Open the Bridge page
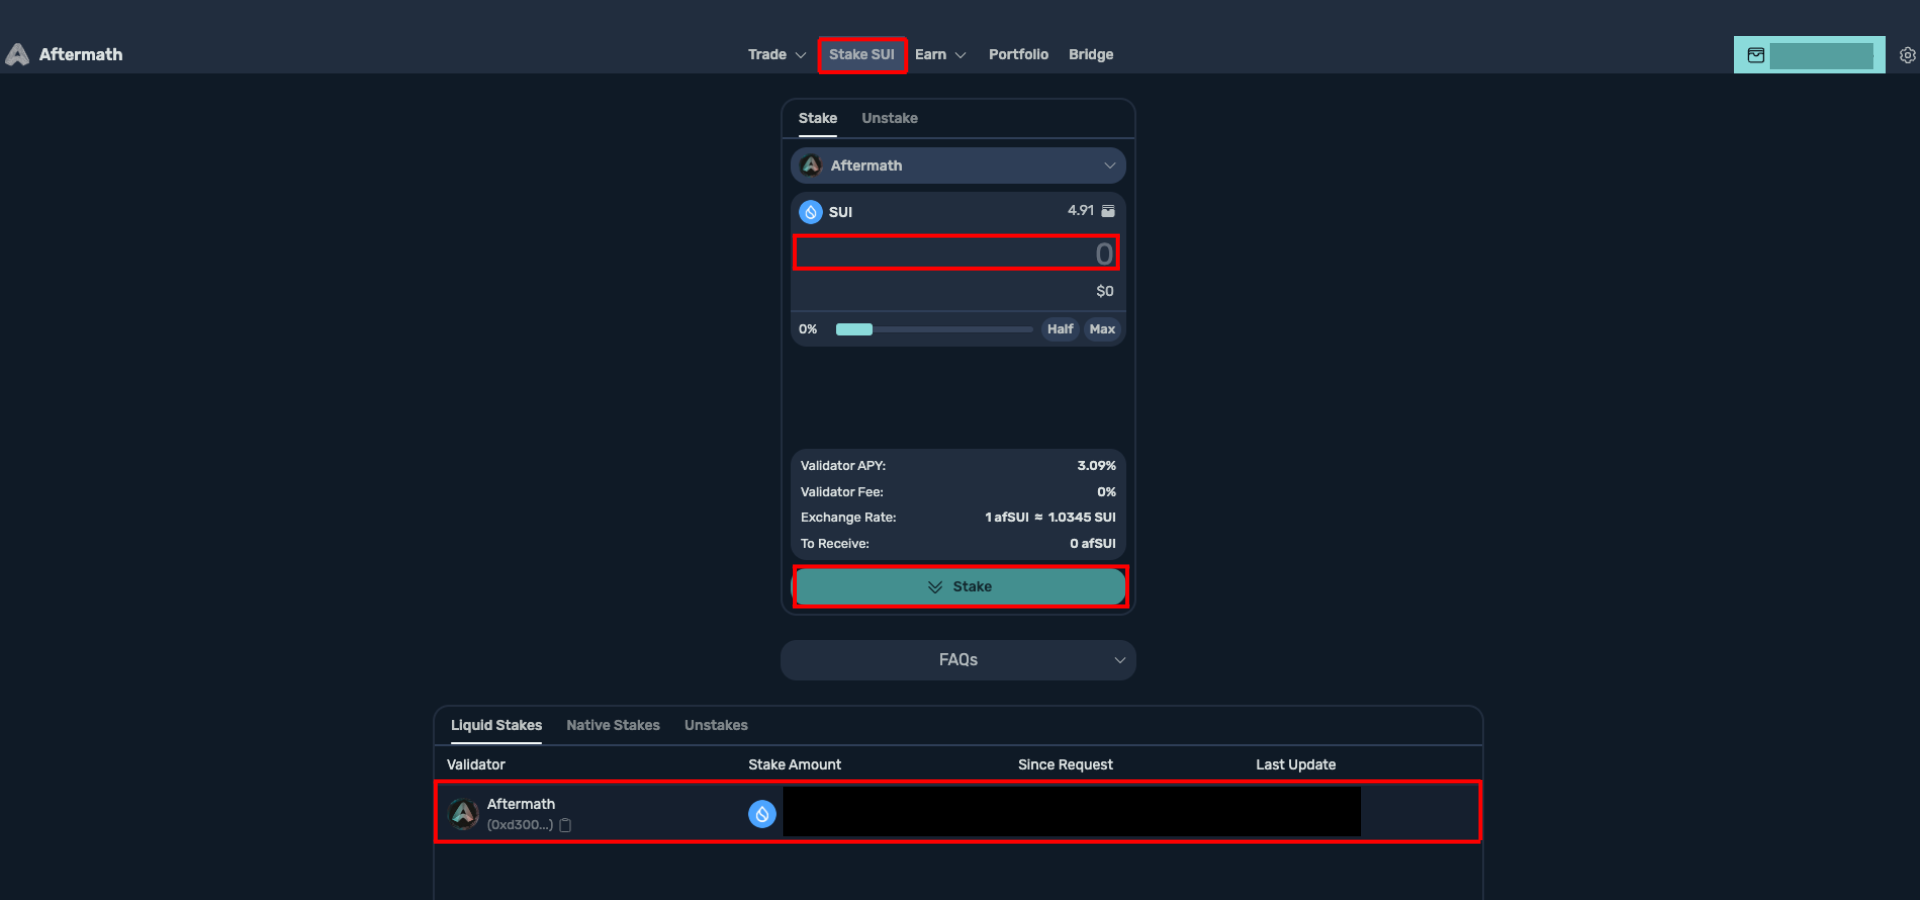This screenshot has width=1920, height=900. 1091,55
